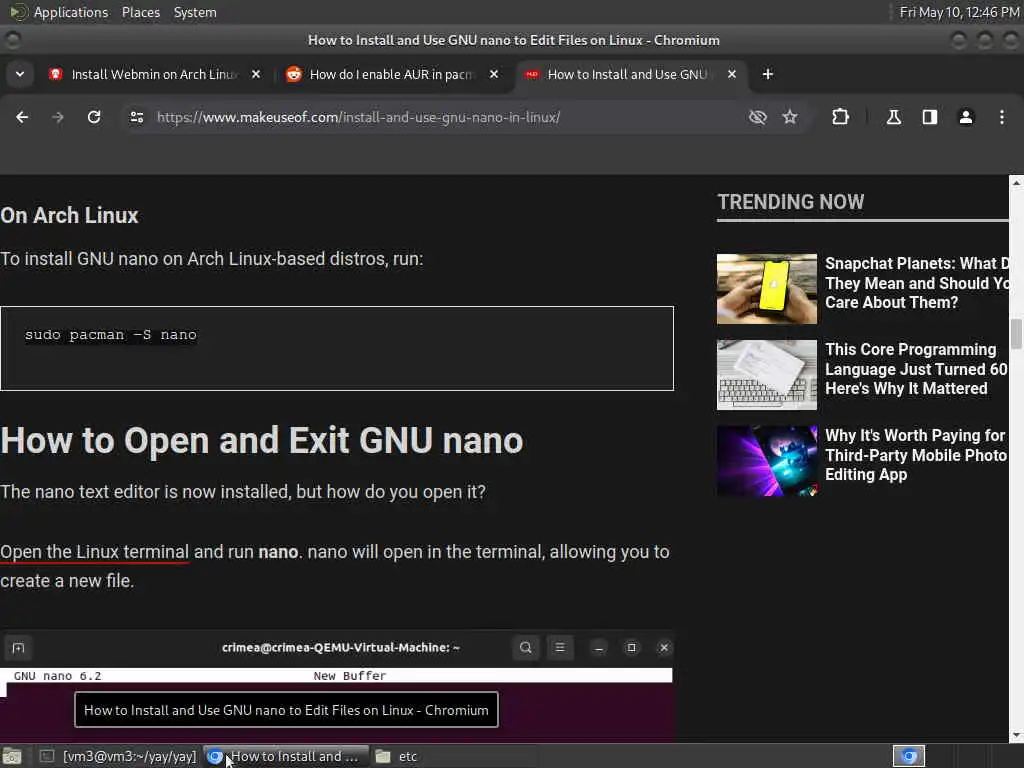Click the terminal hamburger menu in screenshot
The height and width of the screenshot is (768, 1024).
560,648
